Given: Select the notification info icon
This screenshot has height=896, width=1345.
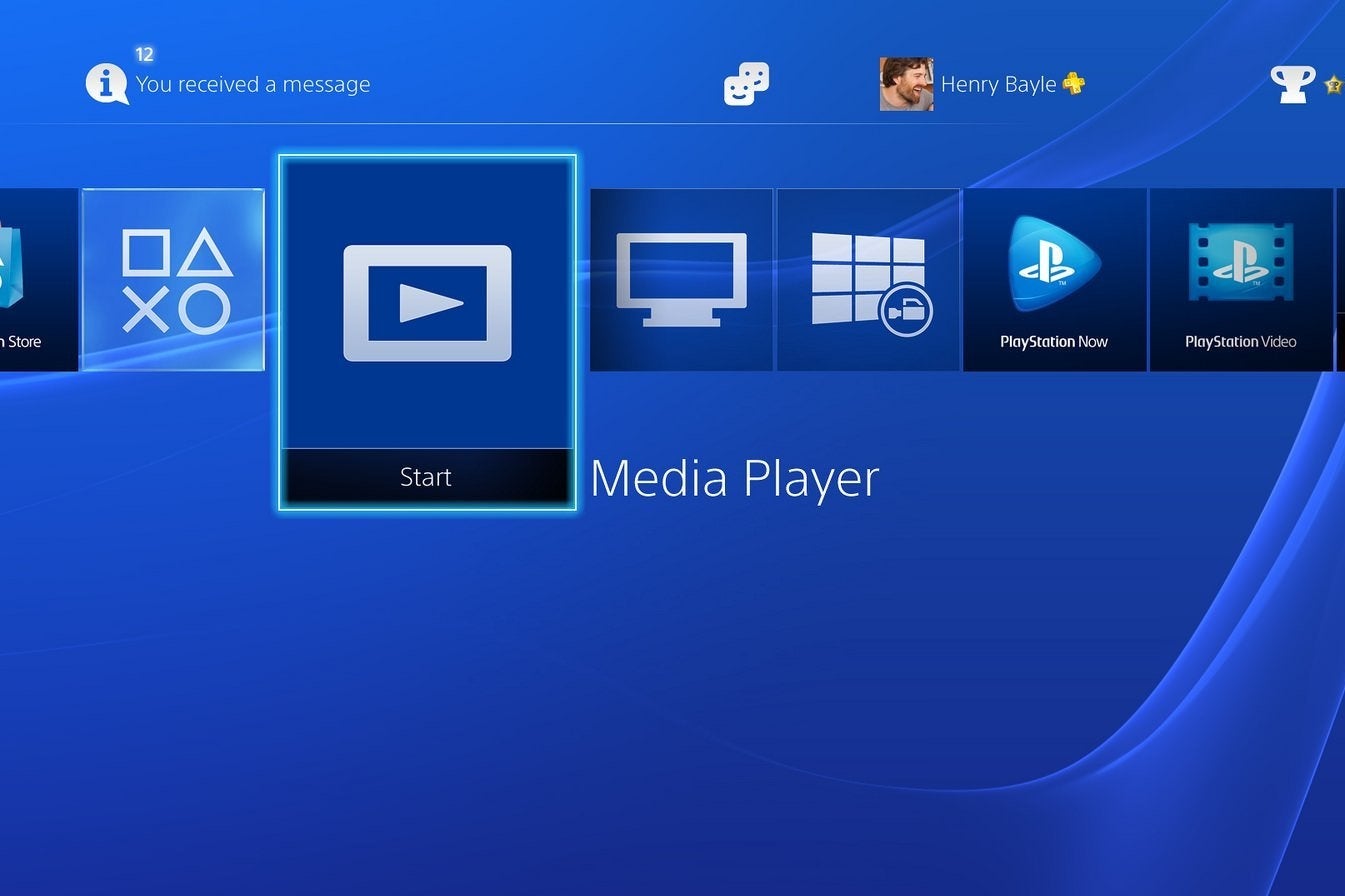Looking at the screenshot, I should pyautogui.click(x=107, y=84).
